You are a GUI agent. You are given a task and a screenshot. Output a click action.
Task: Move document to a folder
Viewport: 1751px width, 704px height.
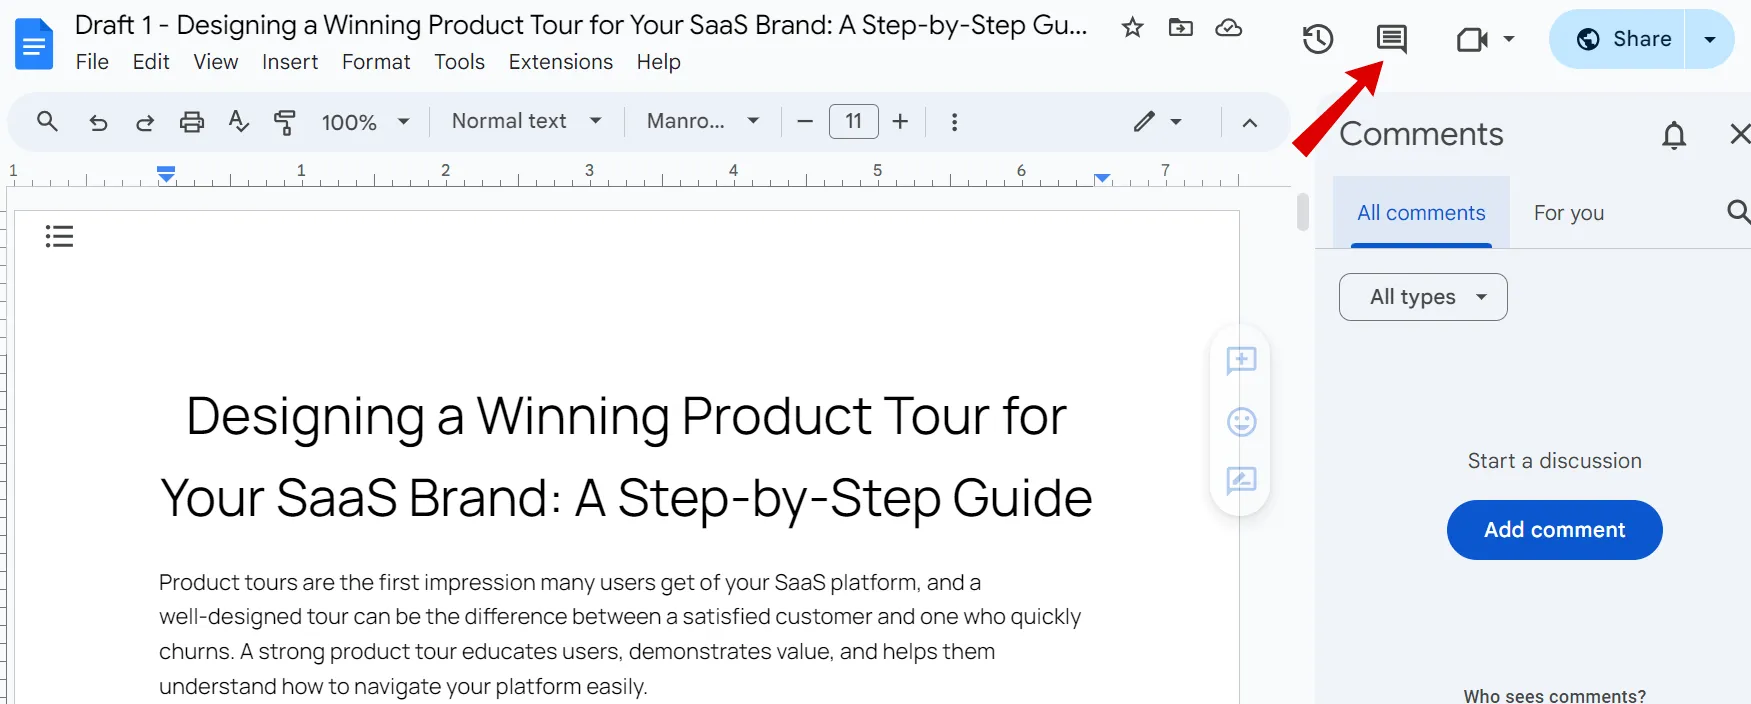pos(1180,28)
